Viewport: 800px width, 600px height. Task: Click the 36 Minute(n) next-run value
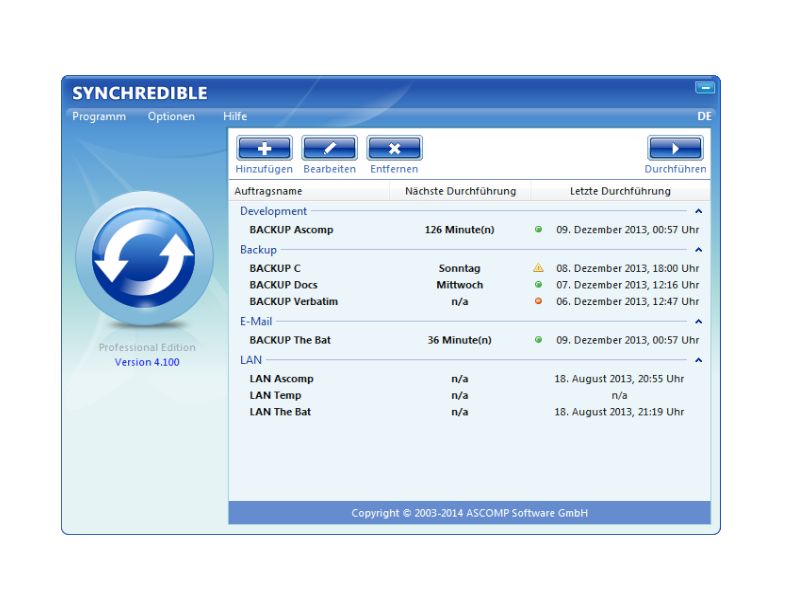[x=460, y=340]
